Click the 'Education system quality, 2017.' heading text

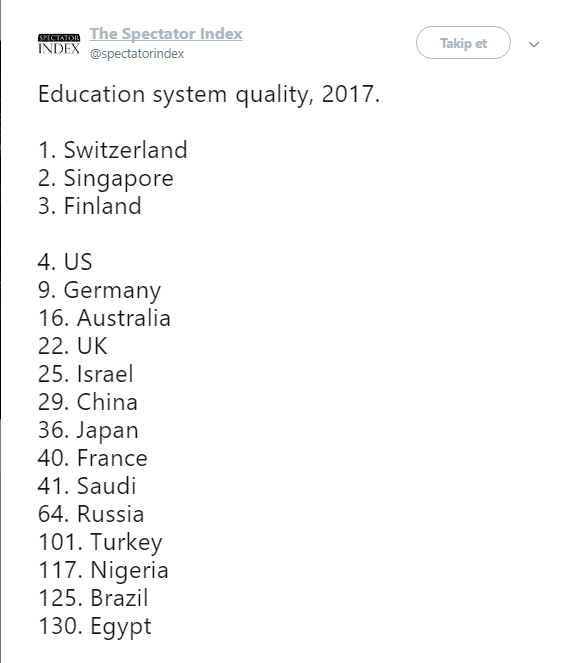pos(209,94)
